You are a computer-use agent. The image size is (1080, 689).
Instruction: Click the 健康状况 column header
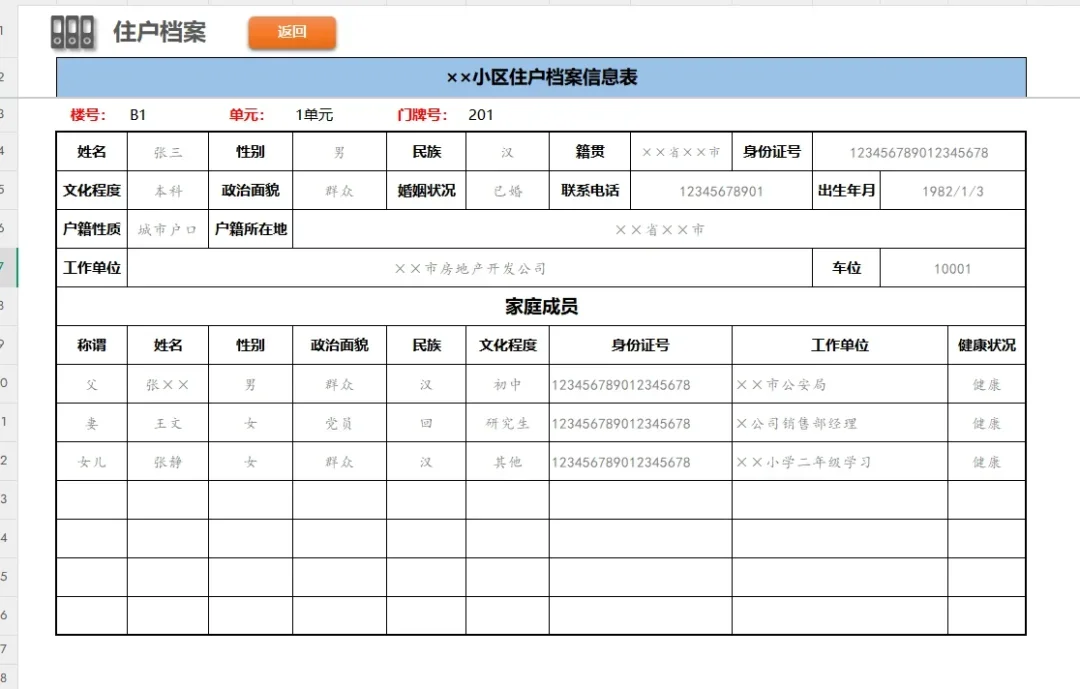pos(987,345)
